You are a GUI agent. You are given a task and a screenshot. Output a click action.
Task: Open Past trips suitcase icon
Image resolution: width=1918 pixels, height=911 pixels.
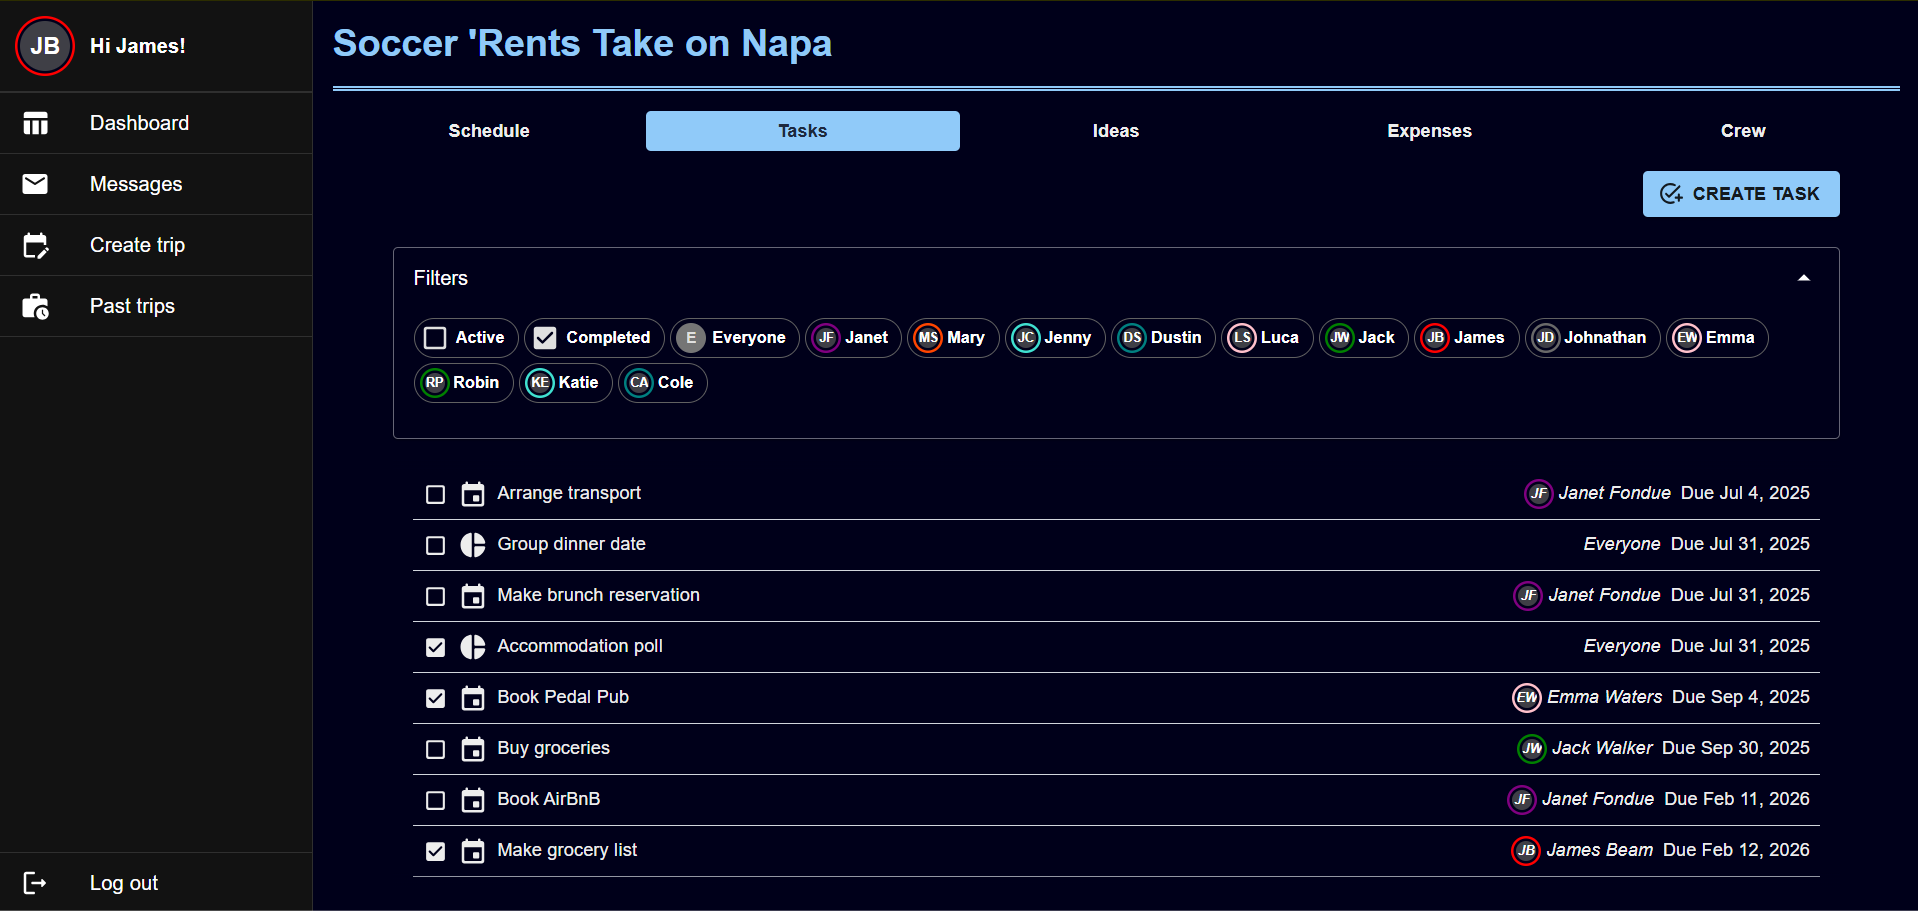point(36,306)
